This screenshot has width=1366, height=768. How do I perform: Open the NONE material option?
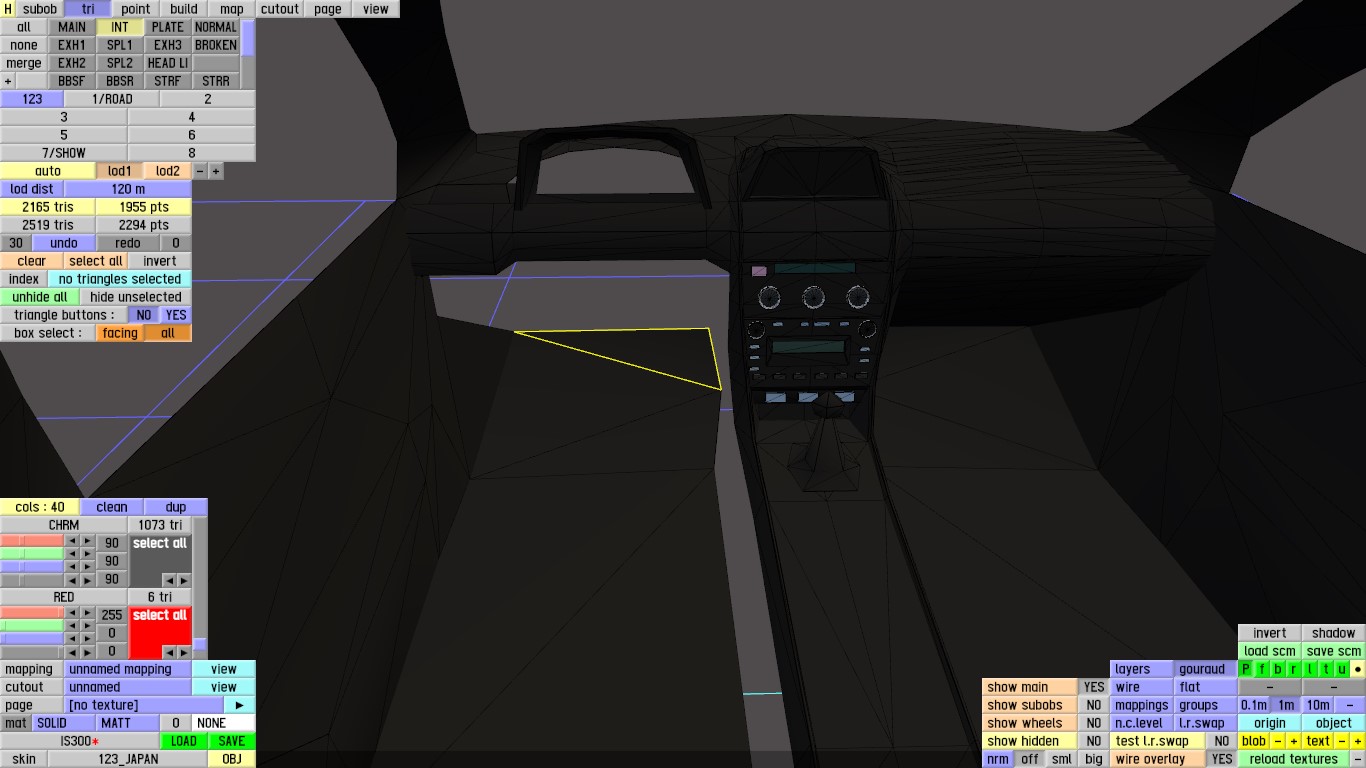pyautogui.click(x=224, y=723)
